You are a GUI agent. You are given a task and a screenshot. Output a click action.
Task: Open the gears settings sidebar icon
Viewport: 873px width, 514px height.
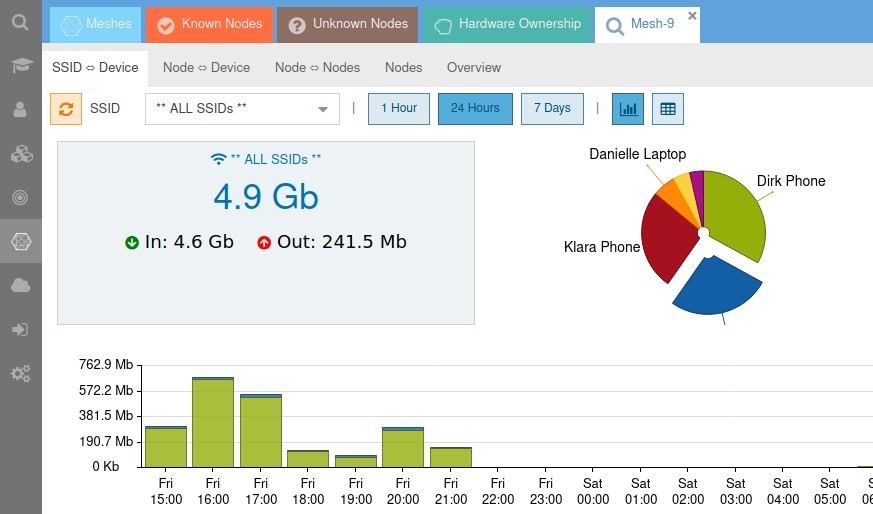tap(20, 374)
